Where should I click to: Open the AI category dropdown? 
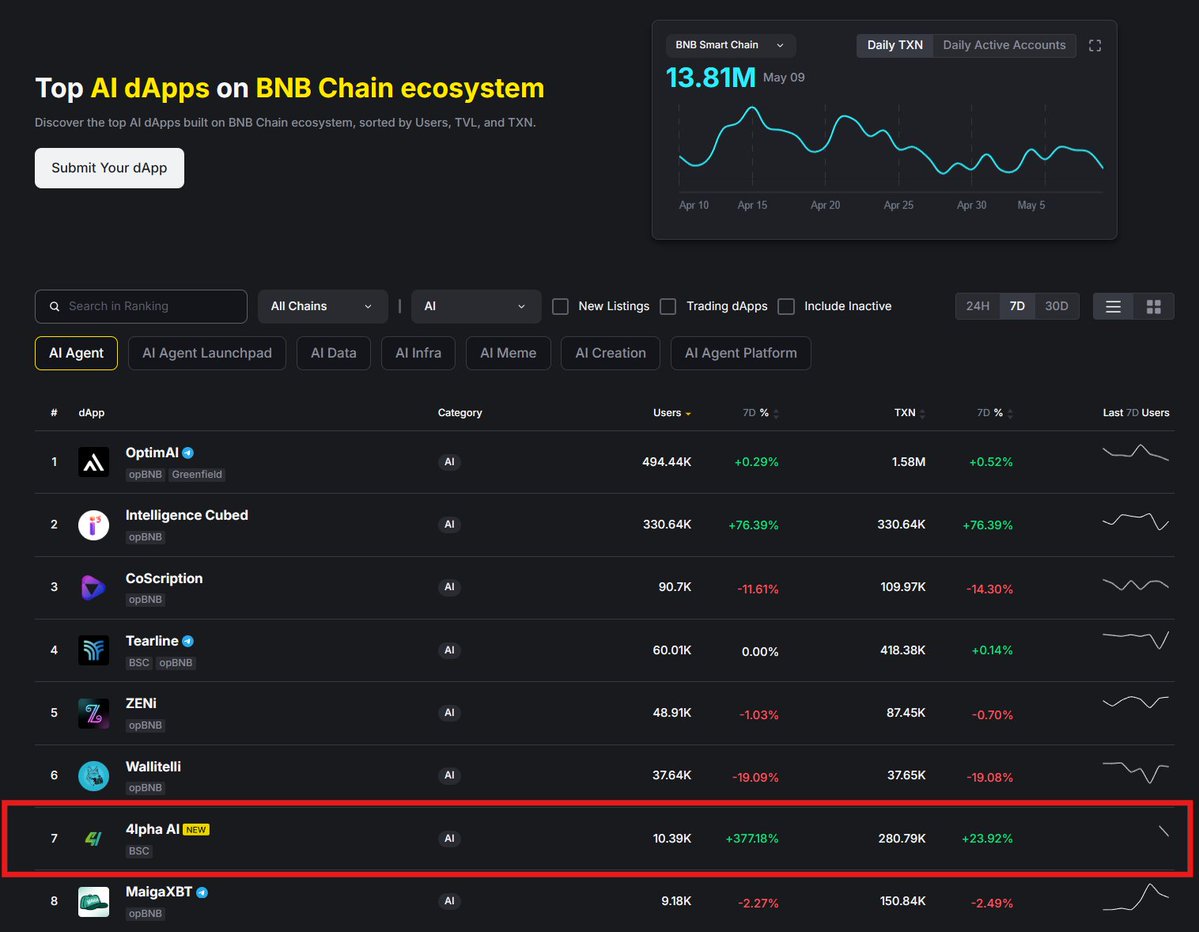pos(476,307)
